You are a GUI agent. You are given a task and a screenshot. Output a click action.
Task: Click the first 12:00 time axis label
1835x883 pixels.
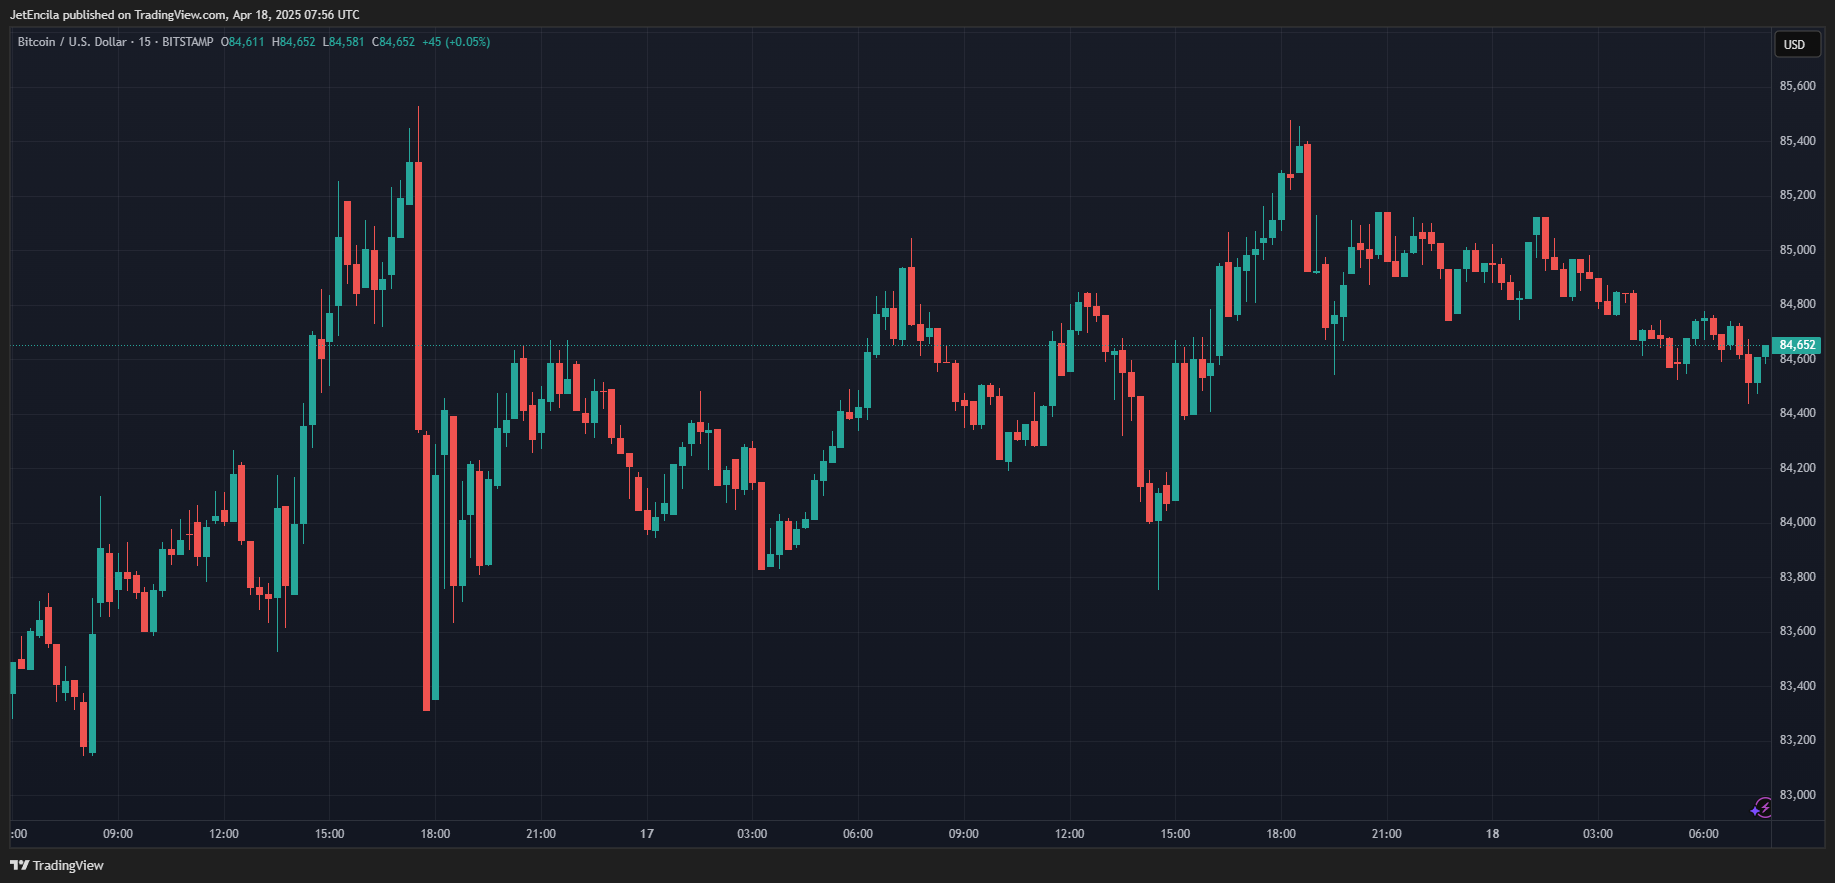click(224, 834)
